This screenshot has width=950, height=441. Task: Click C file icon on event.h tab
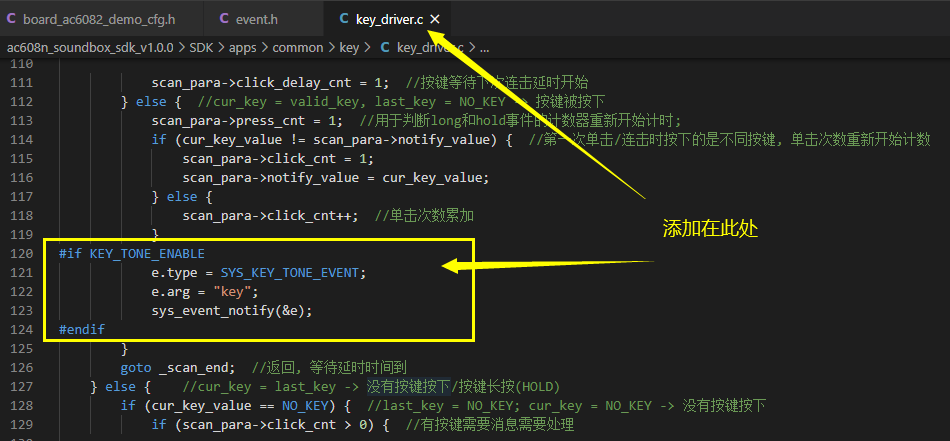click(224, 19)
